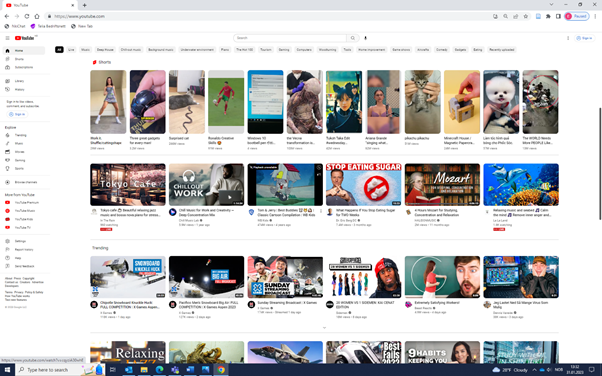Screen dimensions: 602x376
Task: Open the Snowboard Knuckle Huck trending video
Action: click(128, 277)
